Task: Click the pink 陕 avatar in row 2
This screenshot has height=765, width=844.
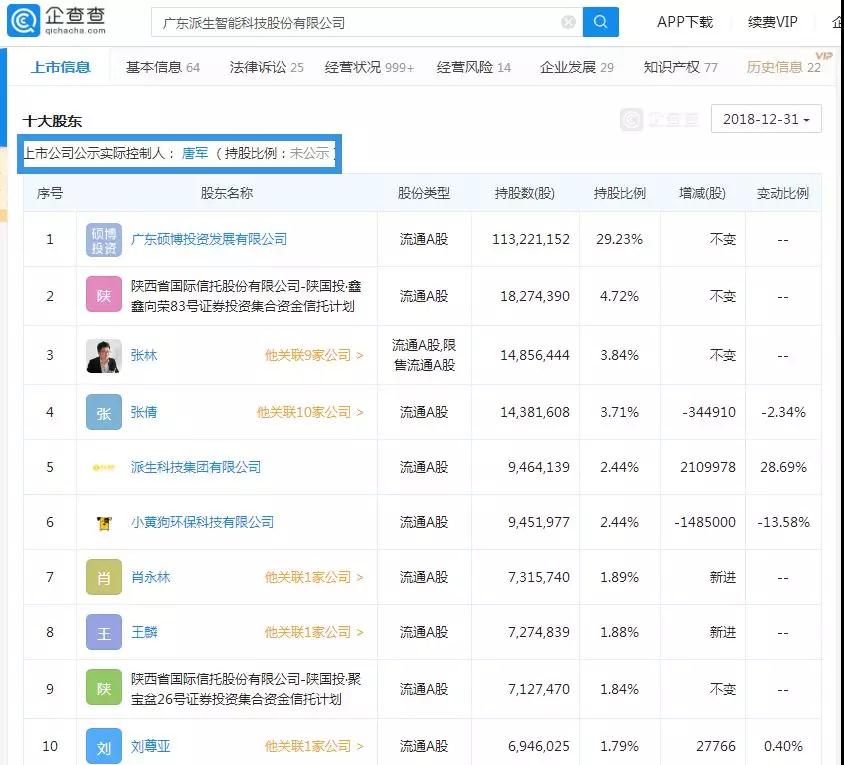Action: pos(104,294)
